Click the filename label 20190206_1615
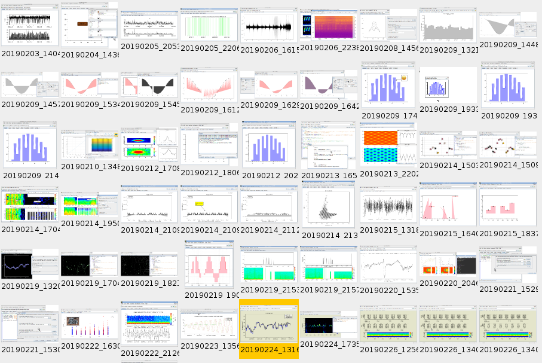Image resolution: width=542 pixels, height=363 pixels. tap(269, 50)
